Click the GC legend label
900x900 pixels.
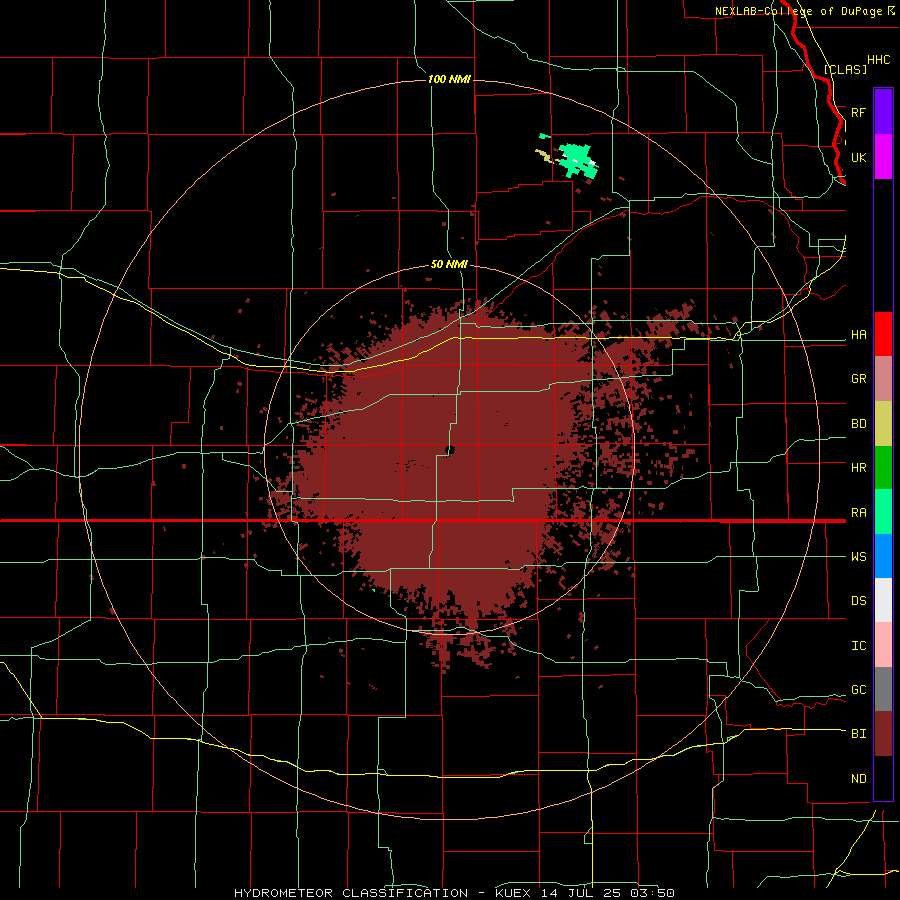click(858, 690)
